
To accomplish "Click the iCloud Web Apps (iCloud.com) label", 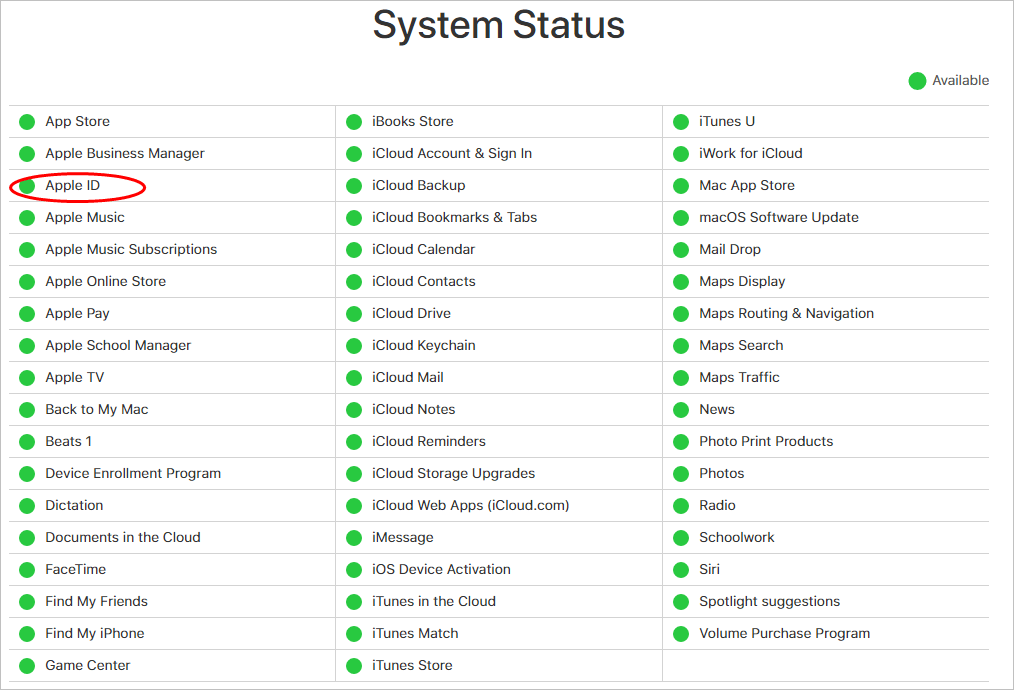I will [x=470, y=505].
